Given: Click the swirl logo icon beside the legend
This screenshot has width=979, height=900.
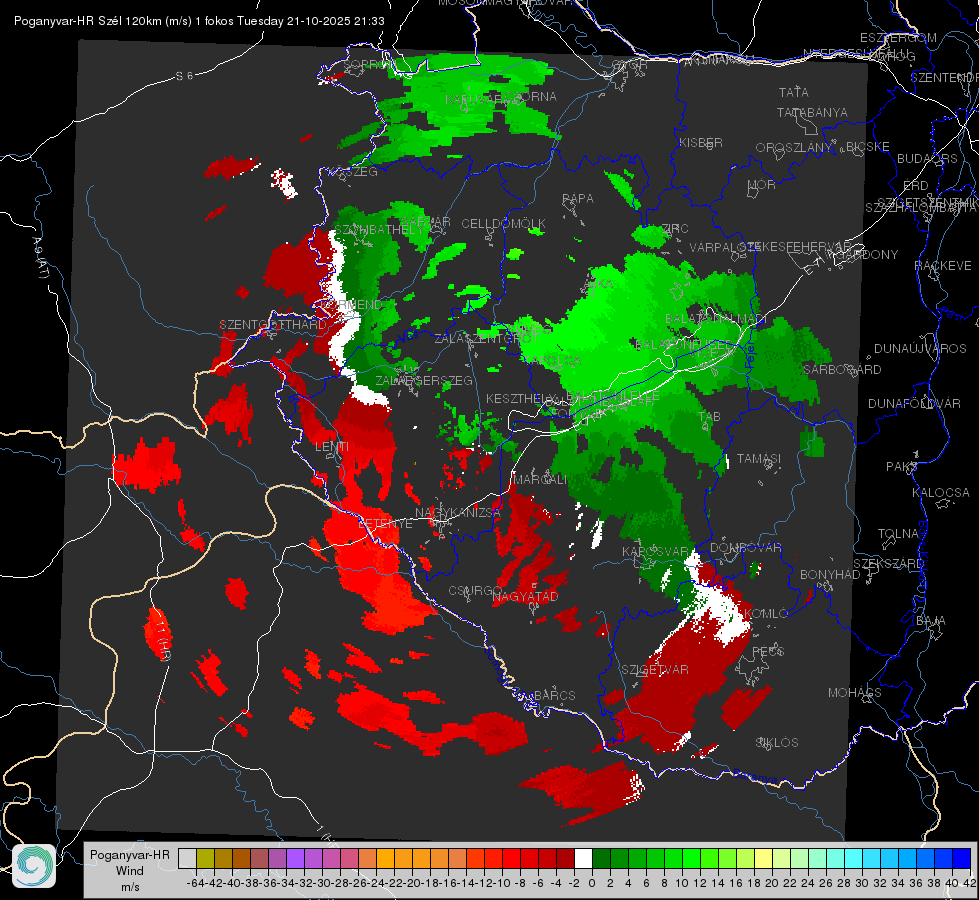Looking at the screenshot, I should pyautogui.click(x=34, y=865).
